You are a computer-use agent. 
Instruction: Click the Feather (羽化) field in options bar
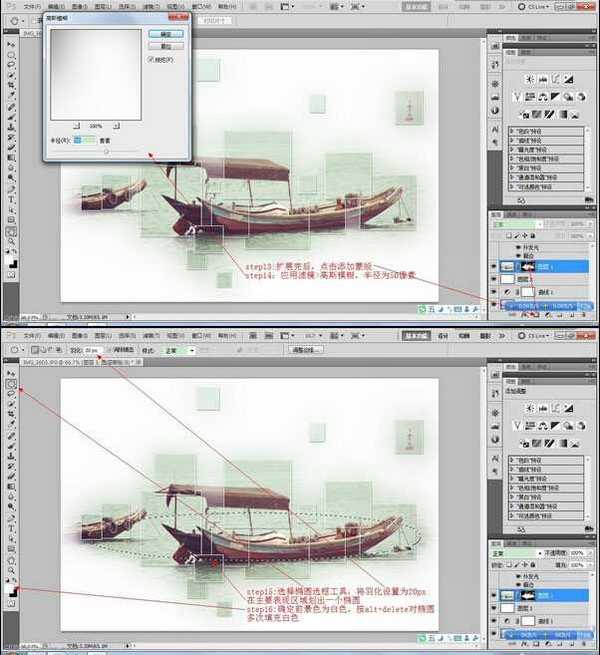[x=92, y=350]
